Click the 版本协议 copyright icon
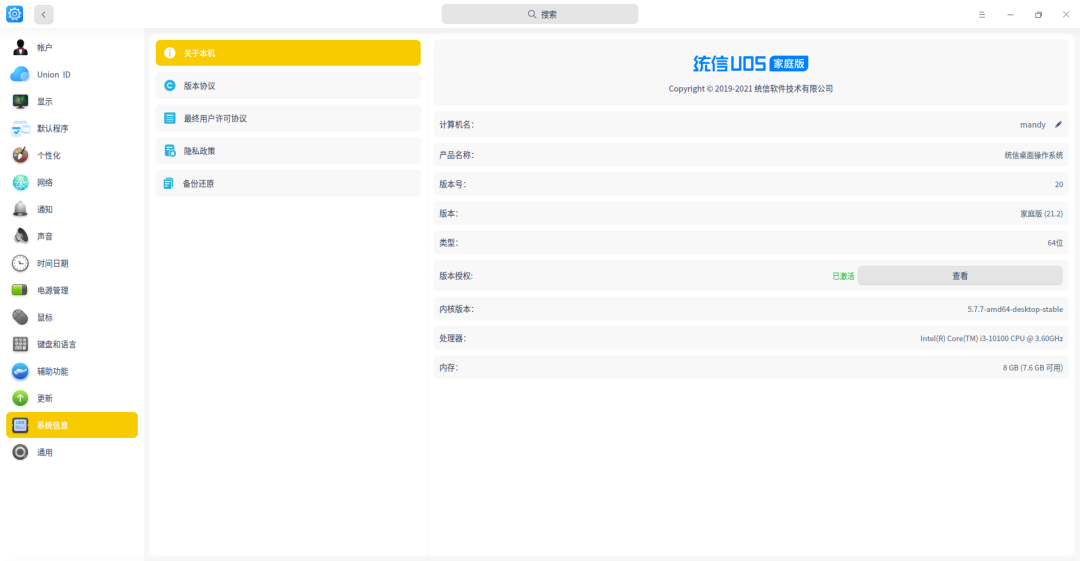Viewport: 1080px width, 561px height. pyautogui.click(x=169, y=85)
